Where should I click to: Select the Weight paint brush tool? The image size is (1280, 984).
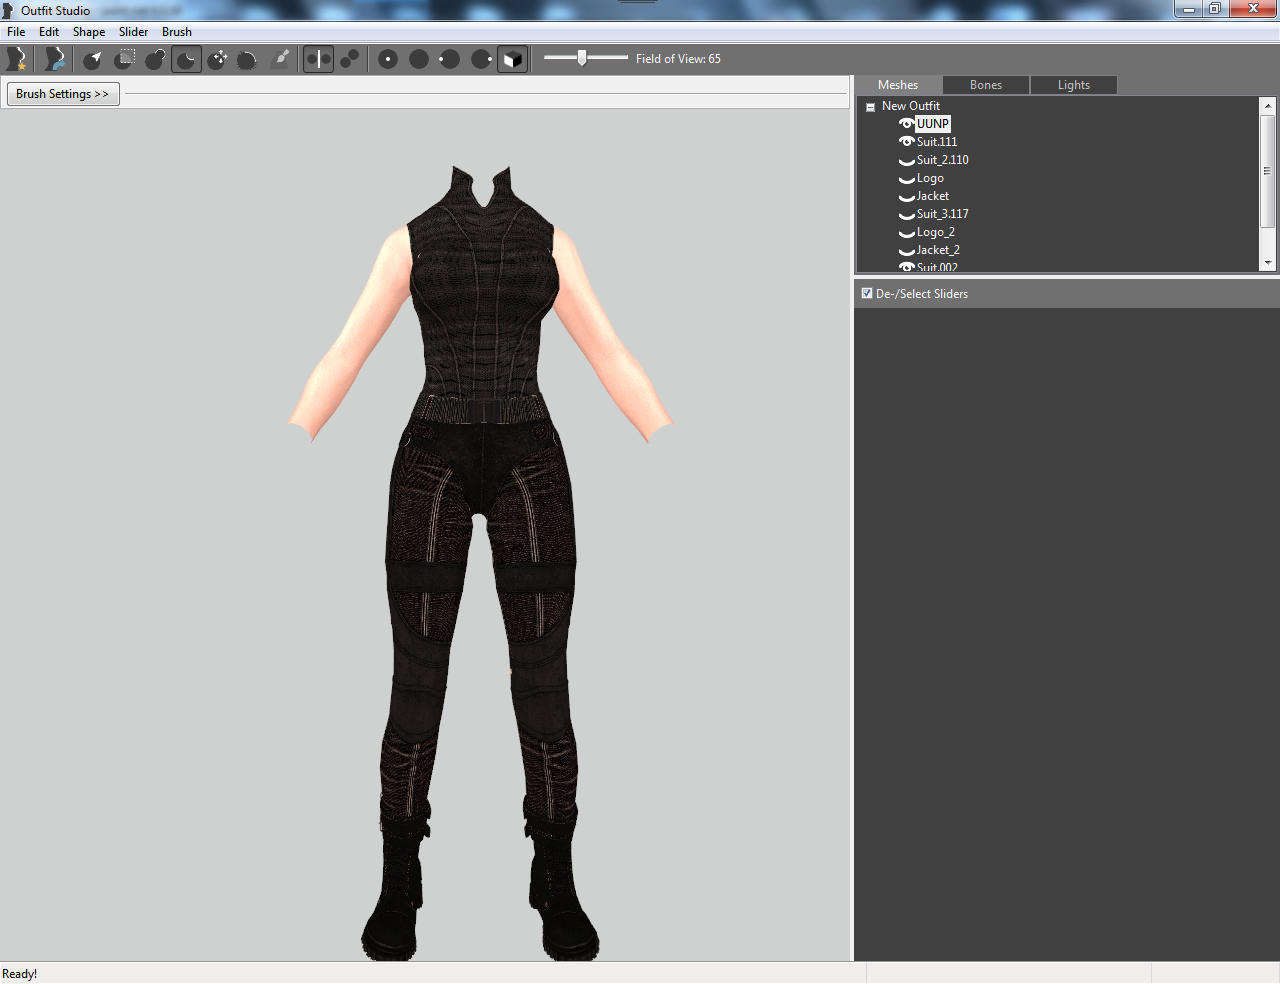point(281,59)
